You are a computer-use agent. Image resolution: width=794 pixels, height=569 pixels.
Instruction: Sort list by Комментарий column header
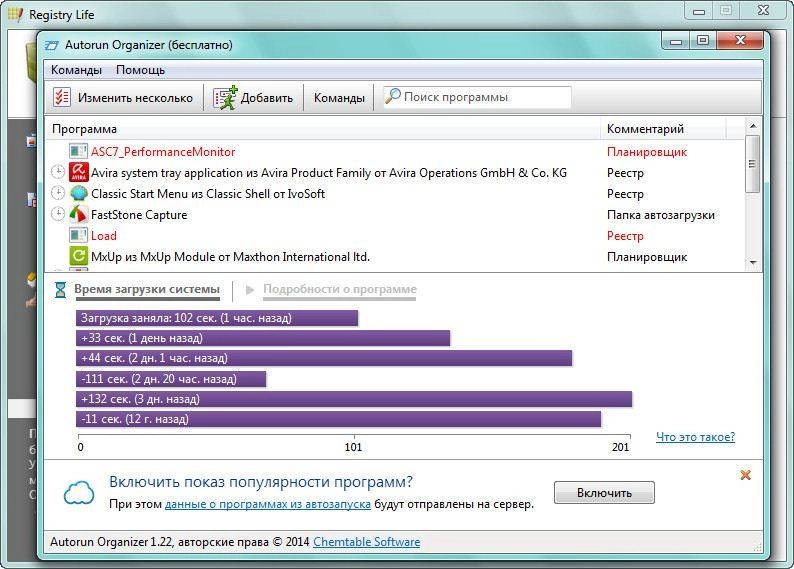point(663,129)
